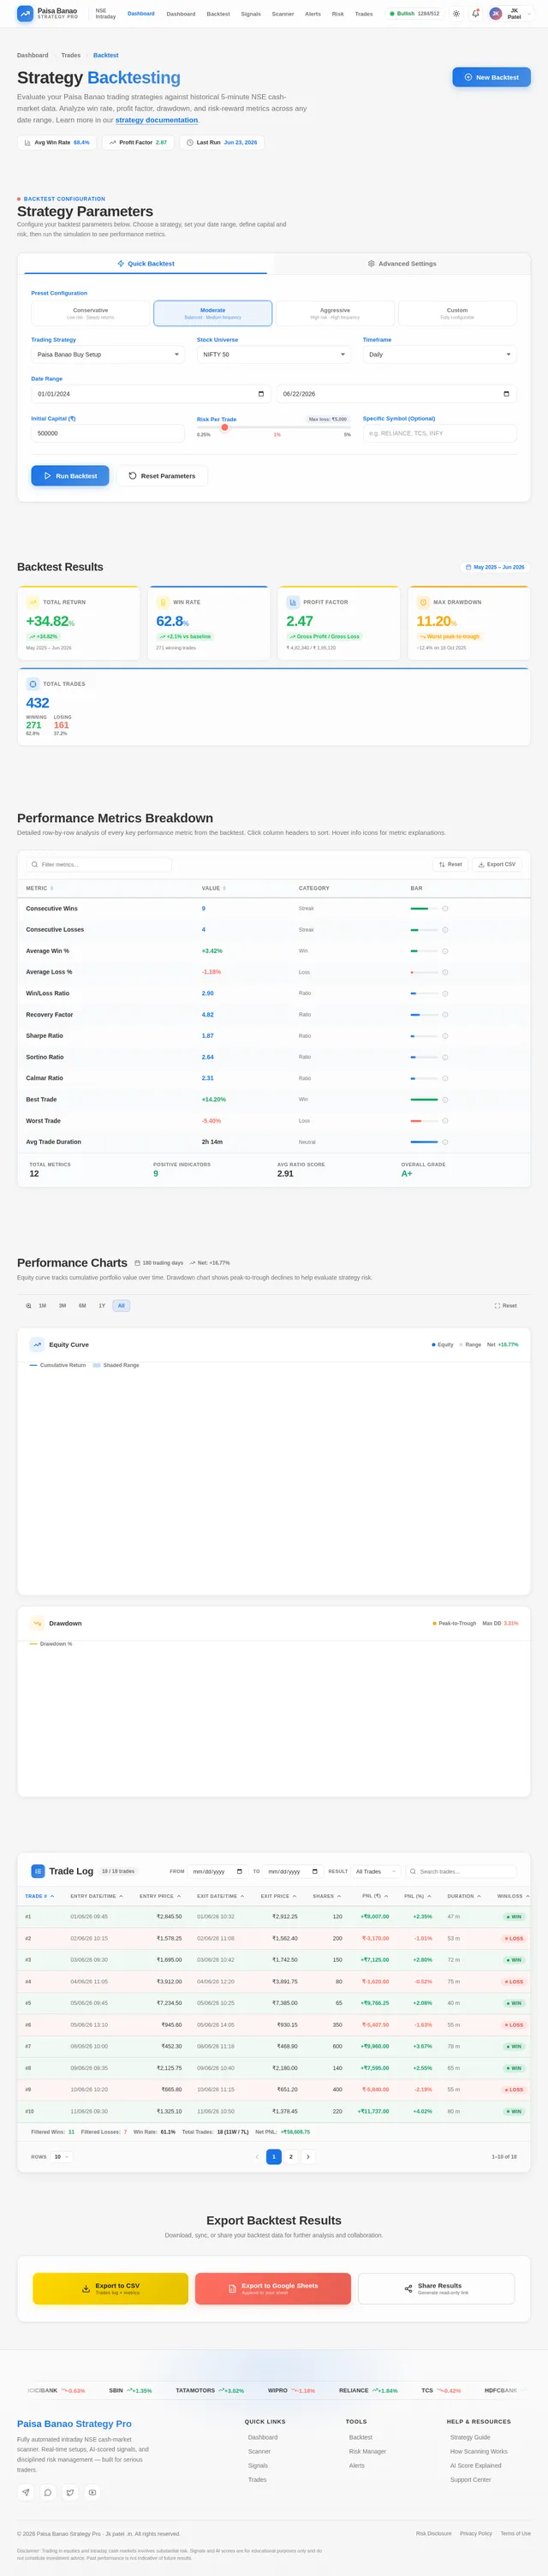The width and height of the screenshot is (548, 2576).
Task: Open the Twitter footer icon
Action: click(x=70, y=2492)
